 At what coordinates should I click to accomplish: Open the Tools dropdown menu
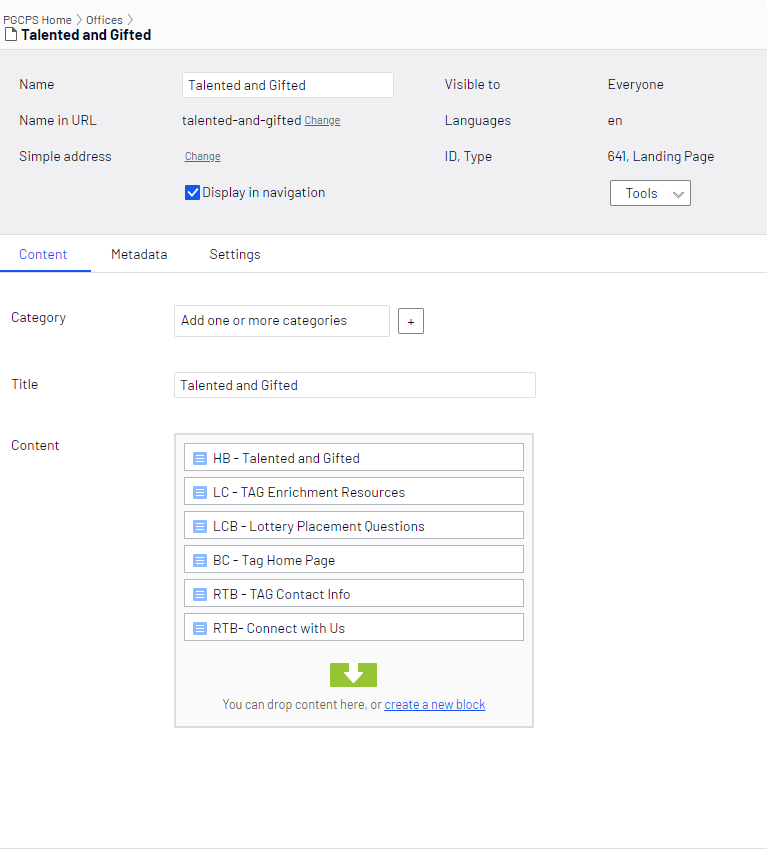[650, 194]
